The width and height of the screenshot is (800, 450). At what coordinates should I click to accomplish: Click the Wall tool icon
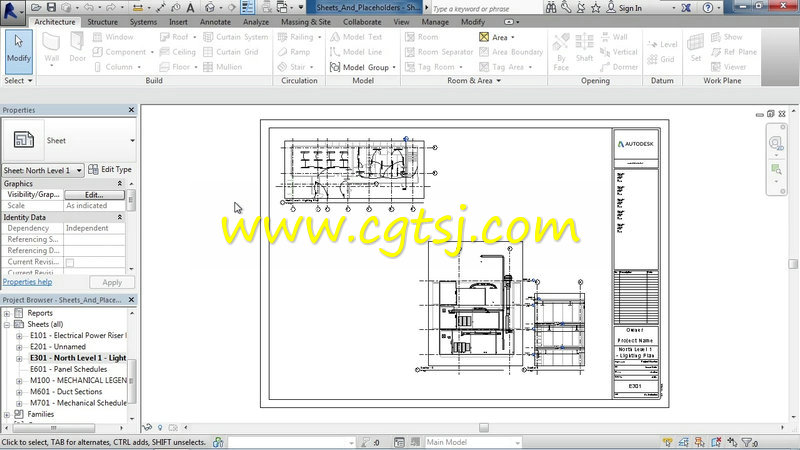point(52,47)
